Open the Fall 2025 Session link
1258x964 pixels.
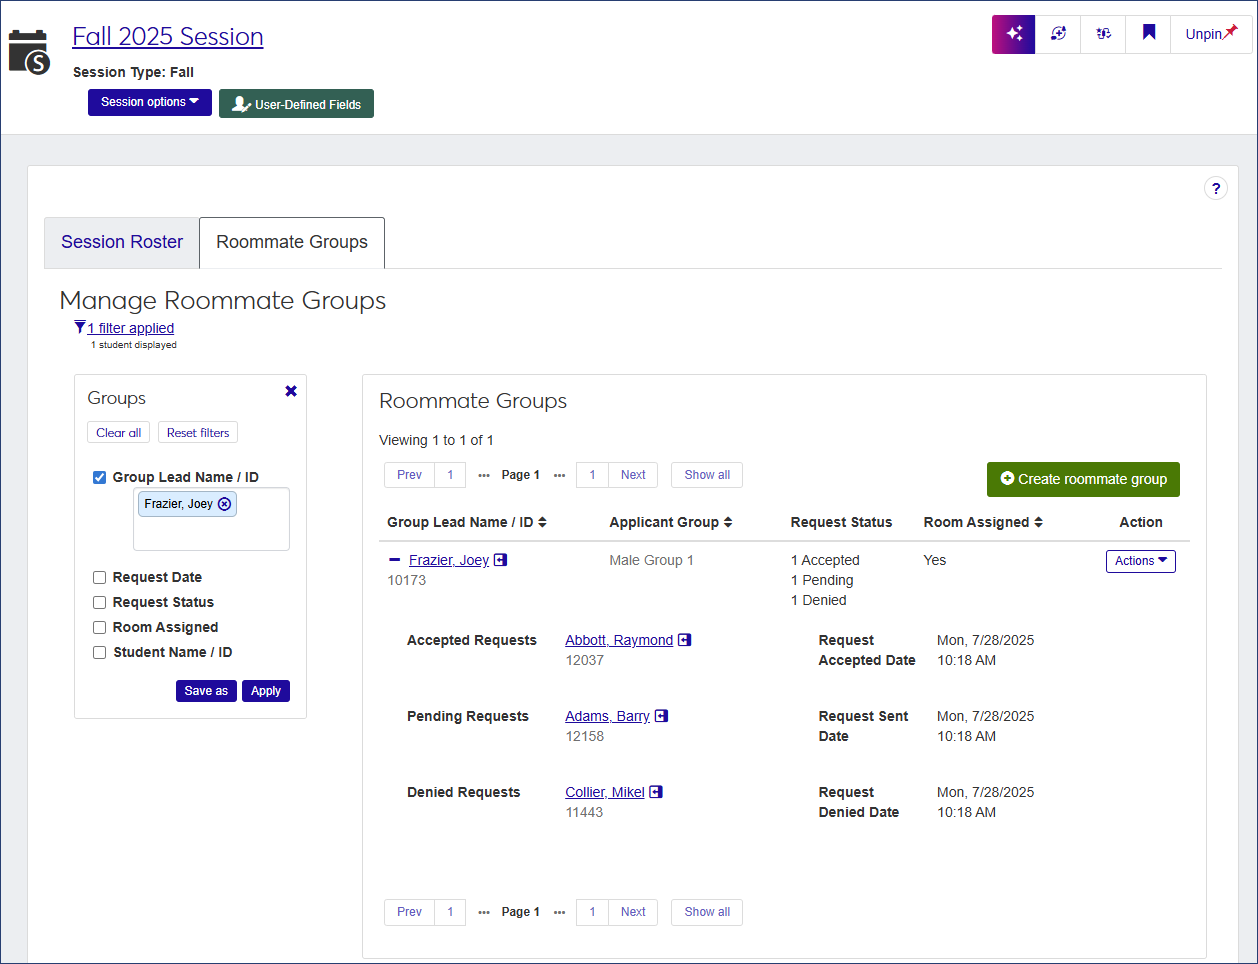167,36
